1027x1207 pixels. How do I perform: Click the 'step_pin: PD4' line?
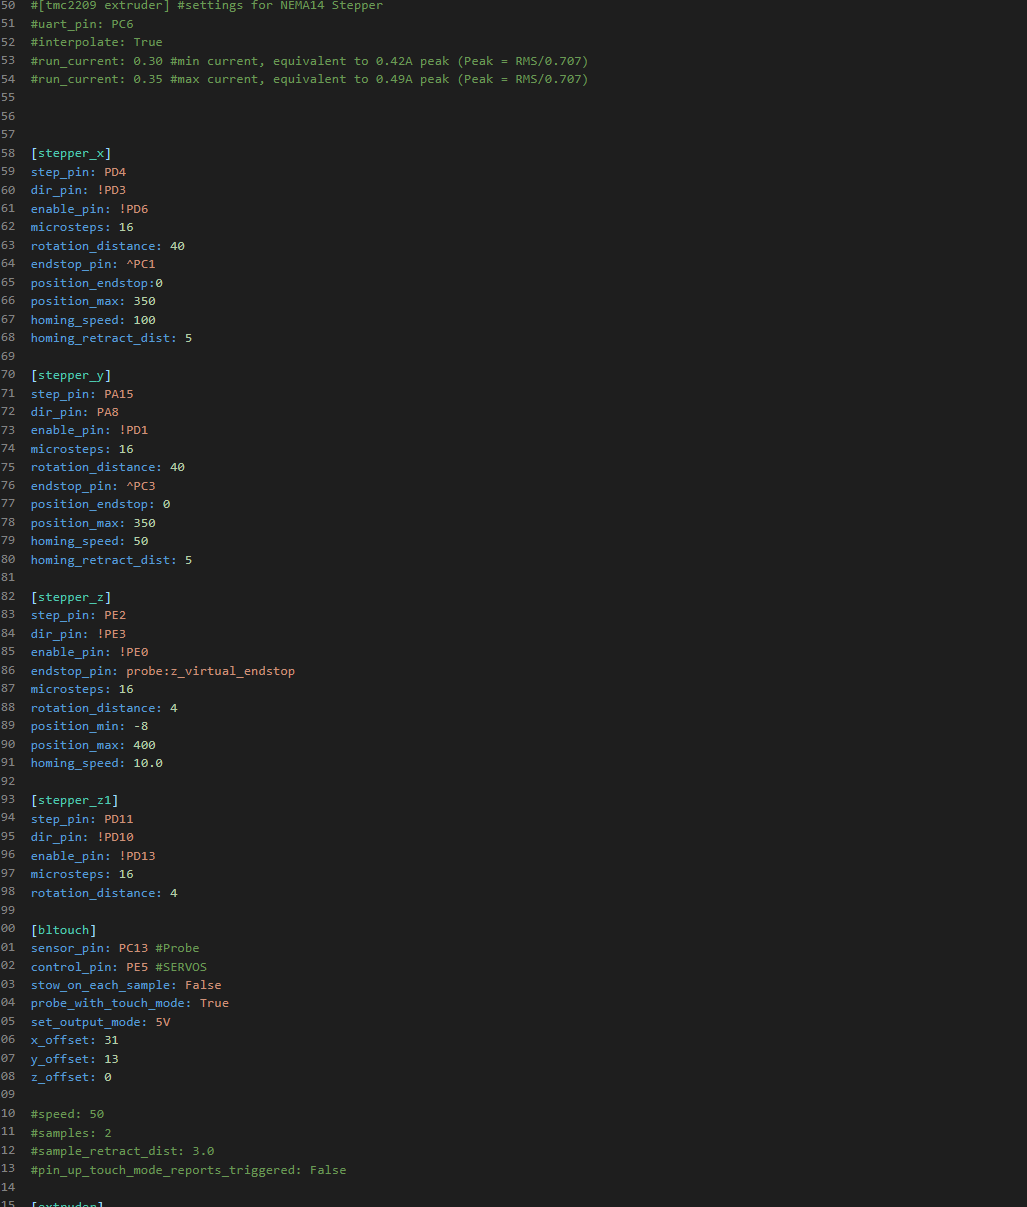(x=78, y=172)
